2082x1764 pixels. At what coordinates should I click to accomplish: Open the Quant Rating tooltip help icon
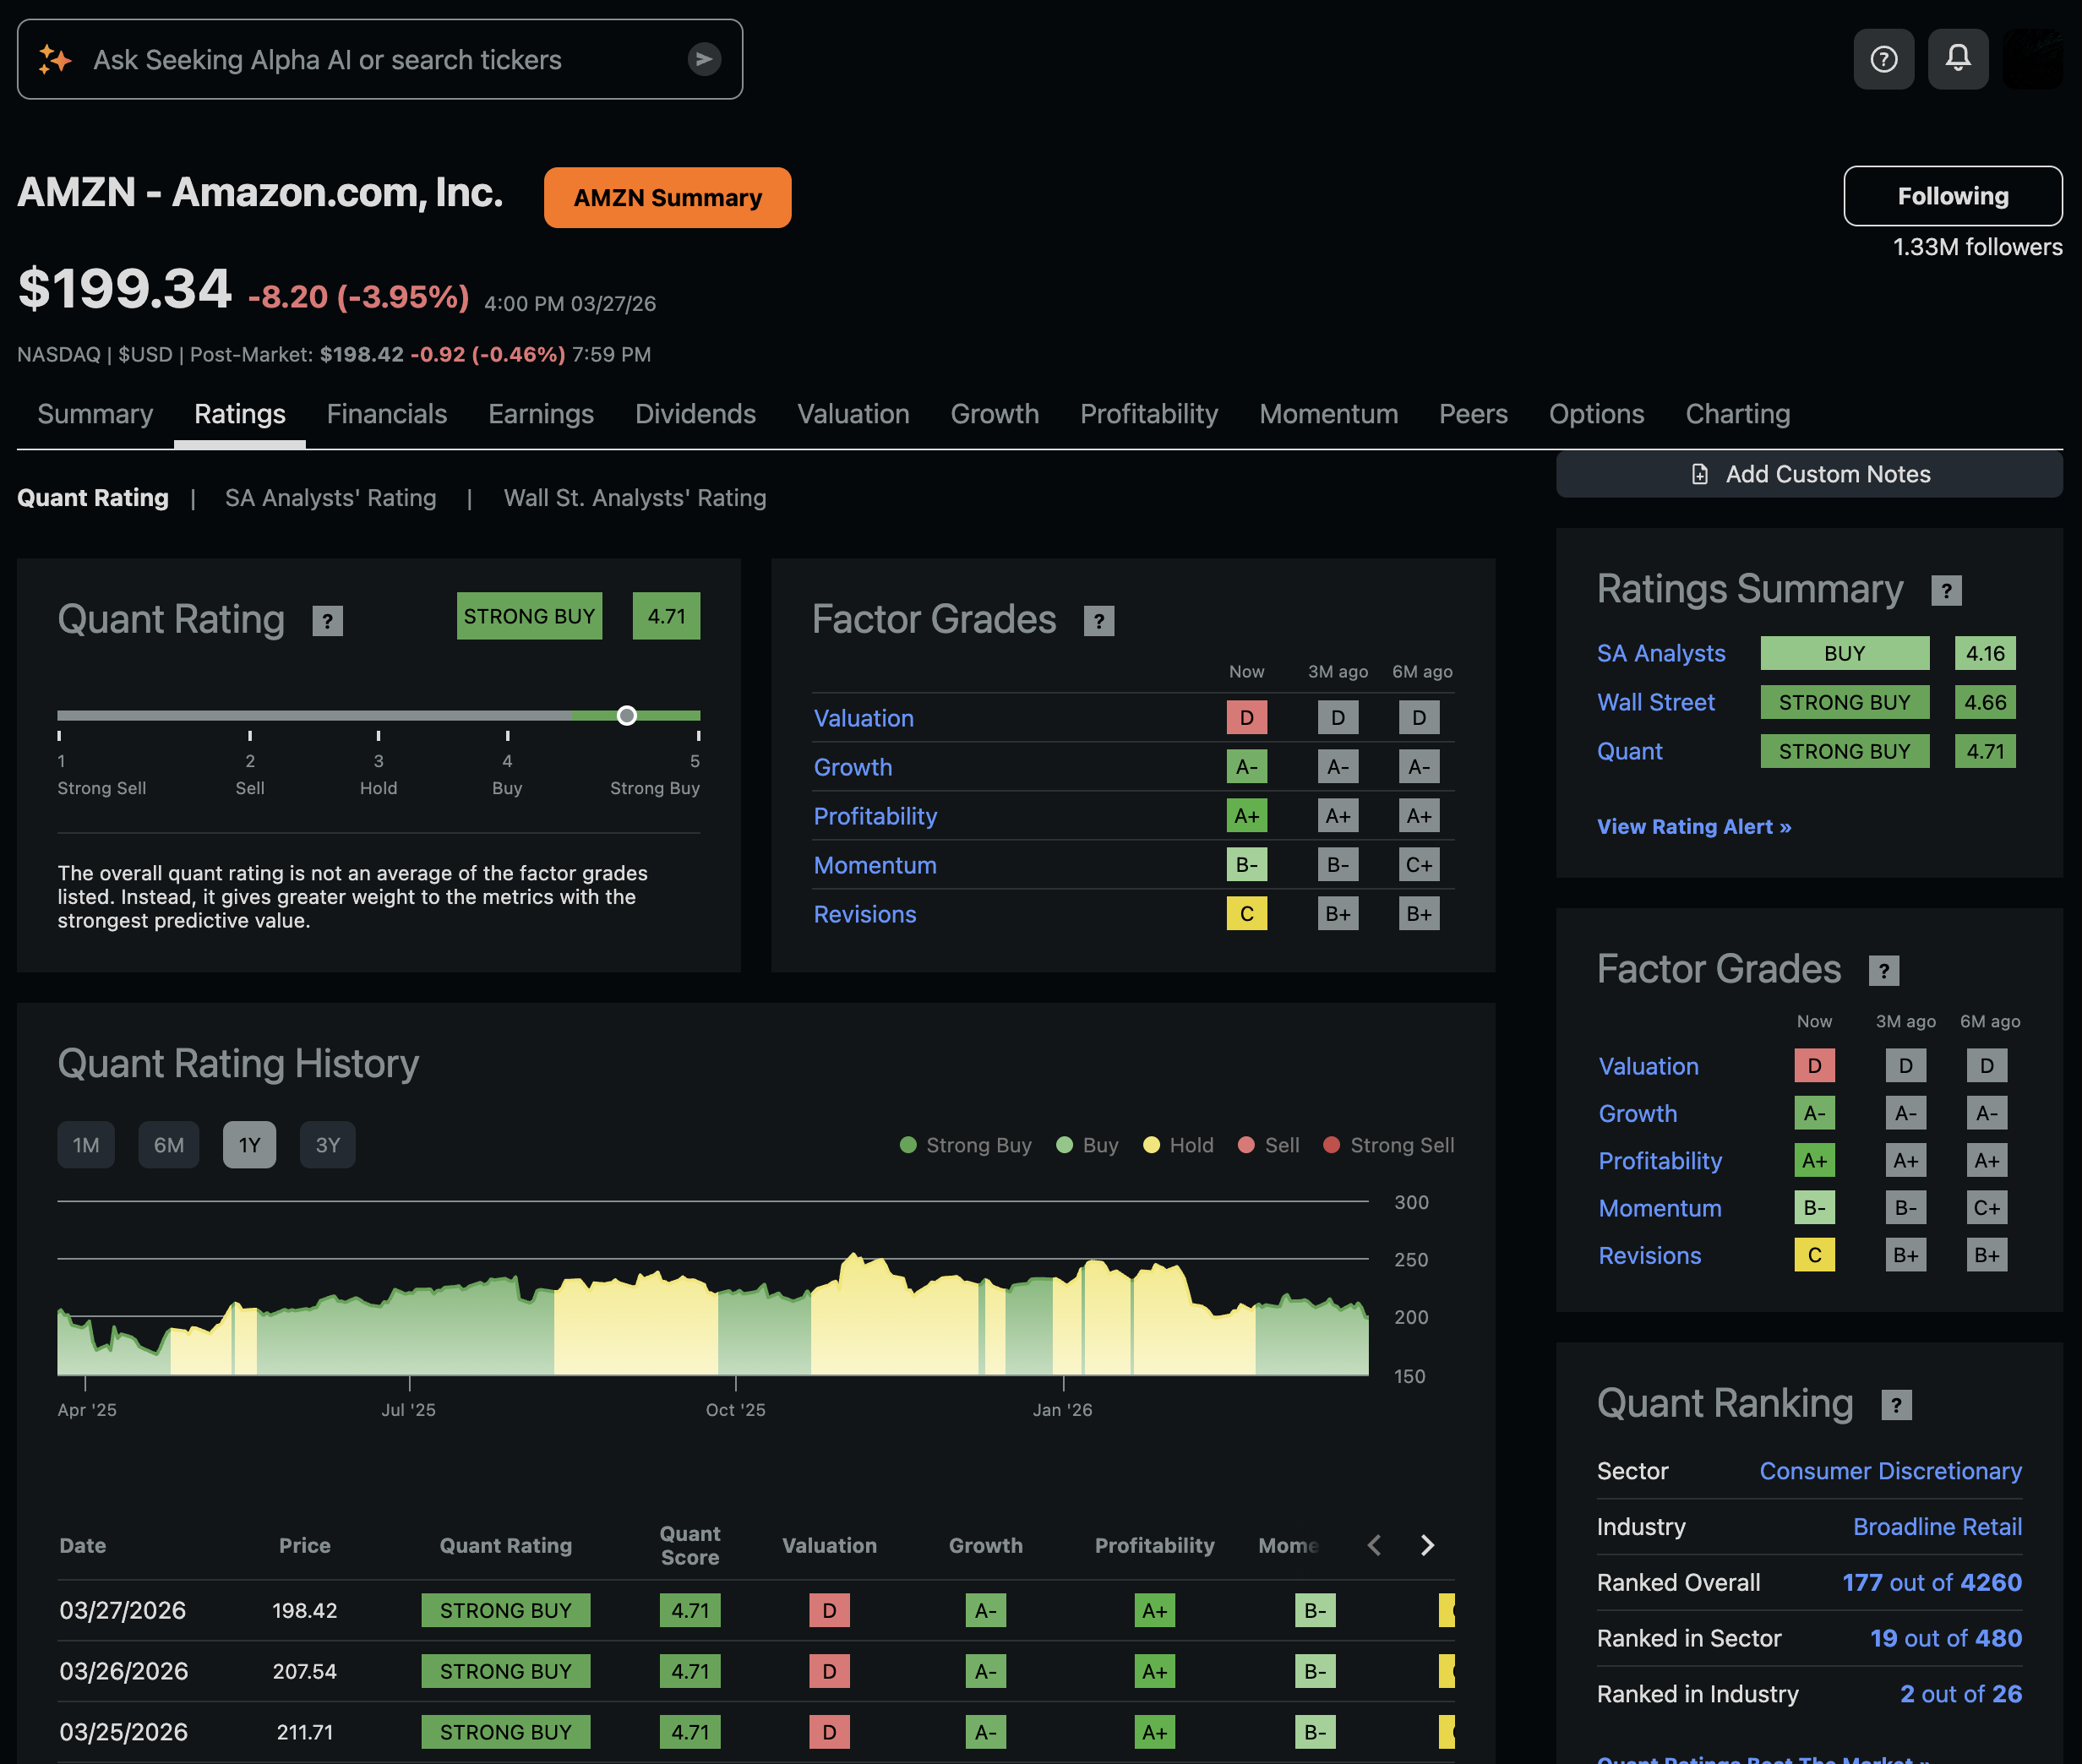[327, 620]
